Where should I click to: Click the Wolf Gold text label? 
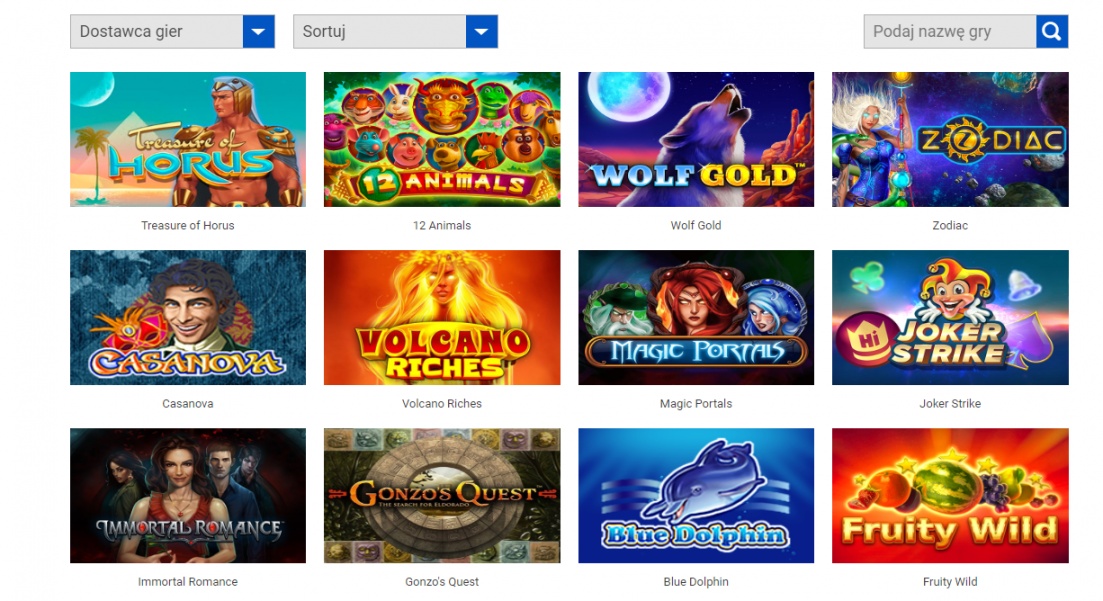click(696, 225)
